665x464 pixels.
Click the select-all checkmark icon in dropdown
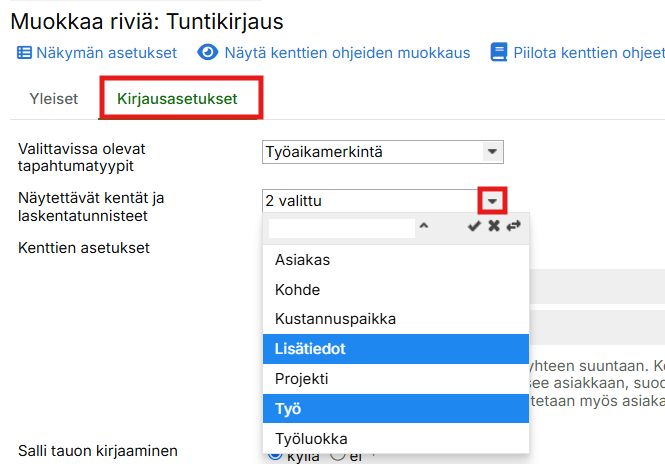474,227
